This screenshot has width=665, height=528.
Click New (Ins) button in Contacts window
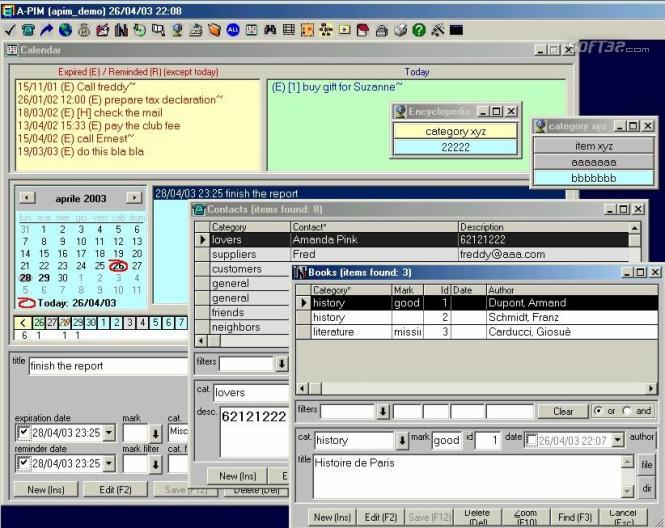(x=238, y=476)
